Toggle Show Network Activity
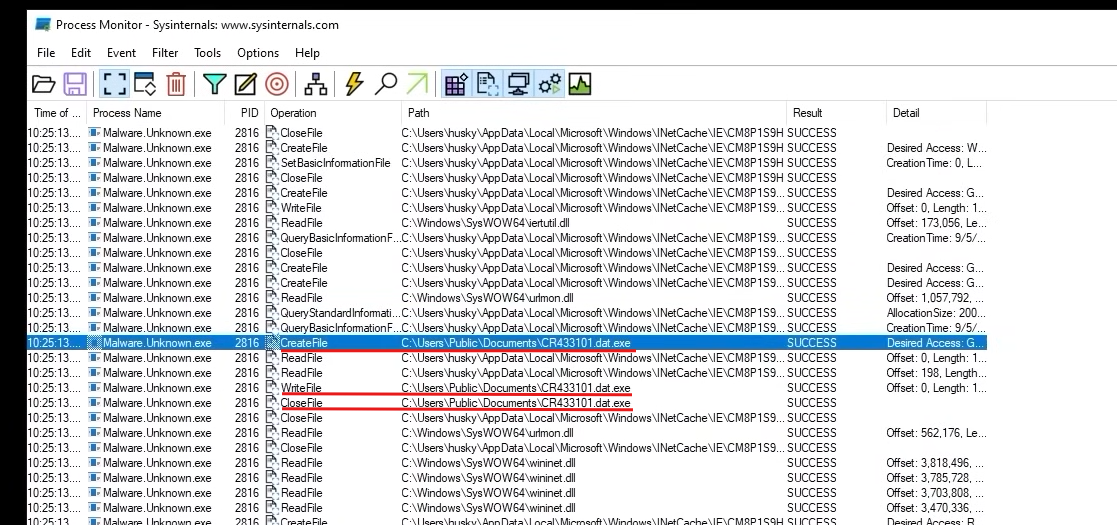The width and height of the screenshot is (1117, 525). pos(518,84)
